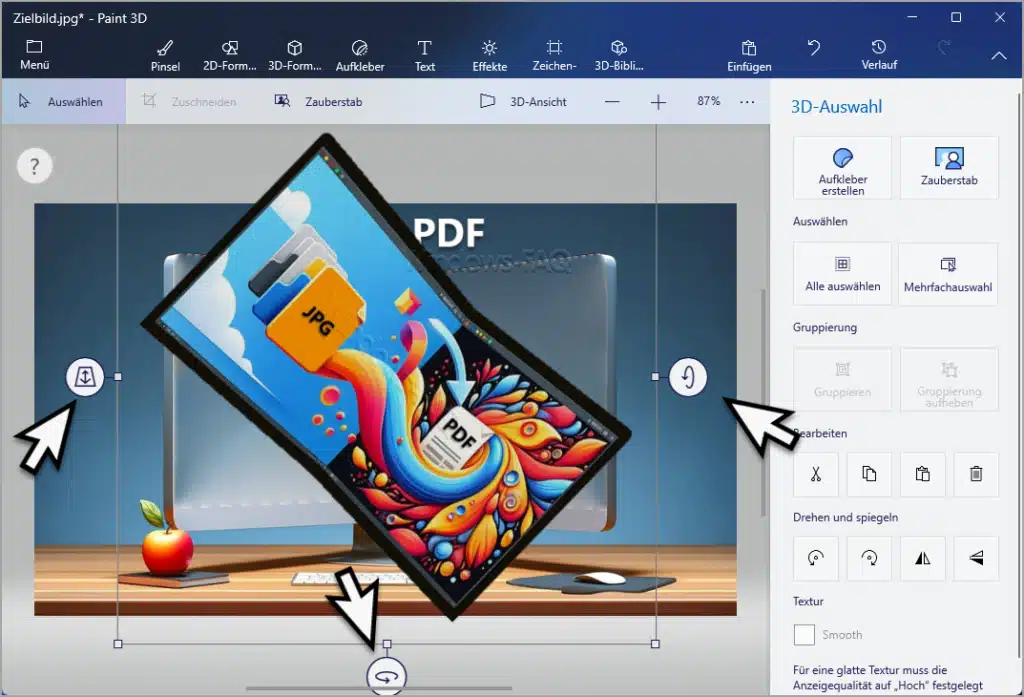Click the Y-axis rotation handle below the selection
Viewport: 1024px width, 697px height.
(386, 677)
